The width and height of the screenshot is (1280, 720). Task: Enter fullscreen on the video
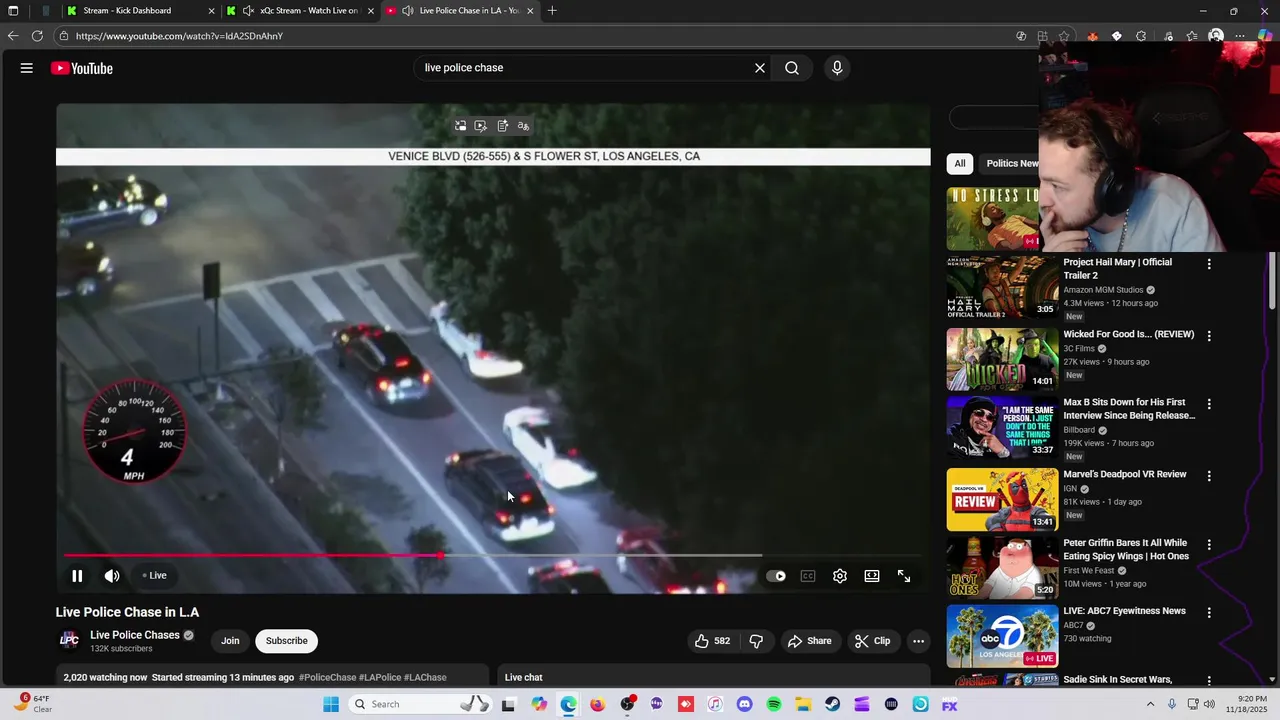[904, 576]
